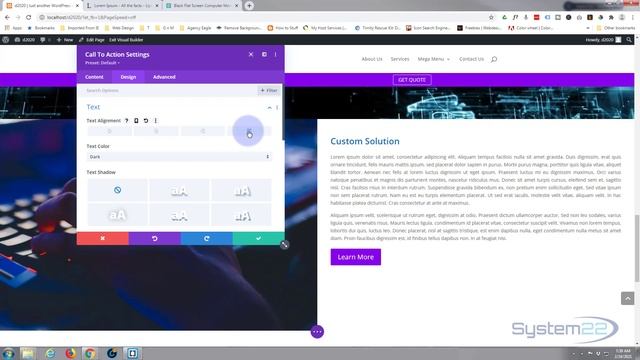
Task: Click the site header search icon
Action: (x=494, y=59)
